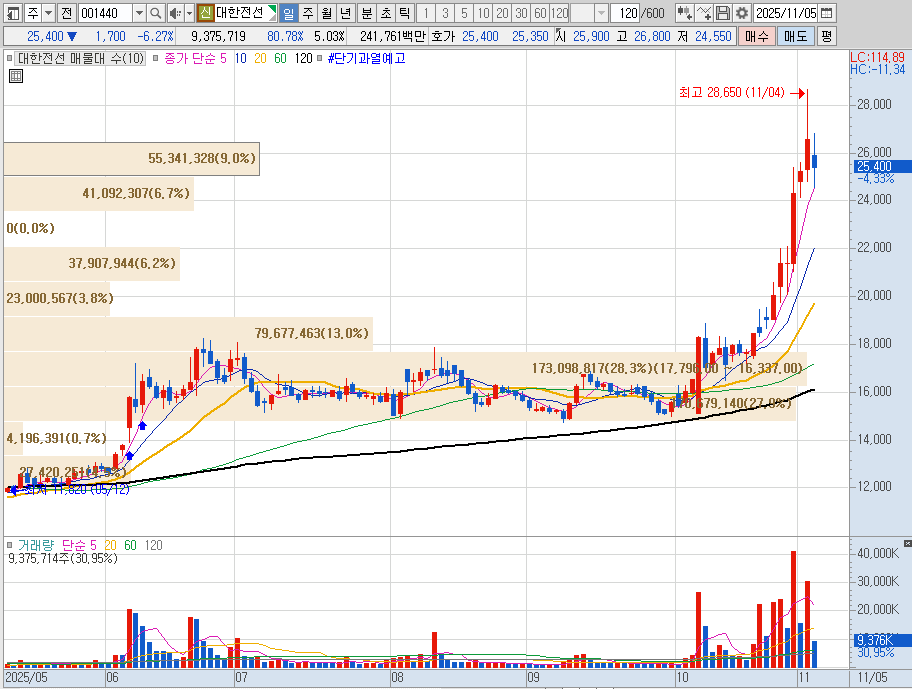
Task: Toggle the square marker before 종가 단순
Action: click(156, 59)
